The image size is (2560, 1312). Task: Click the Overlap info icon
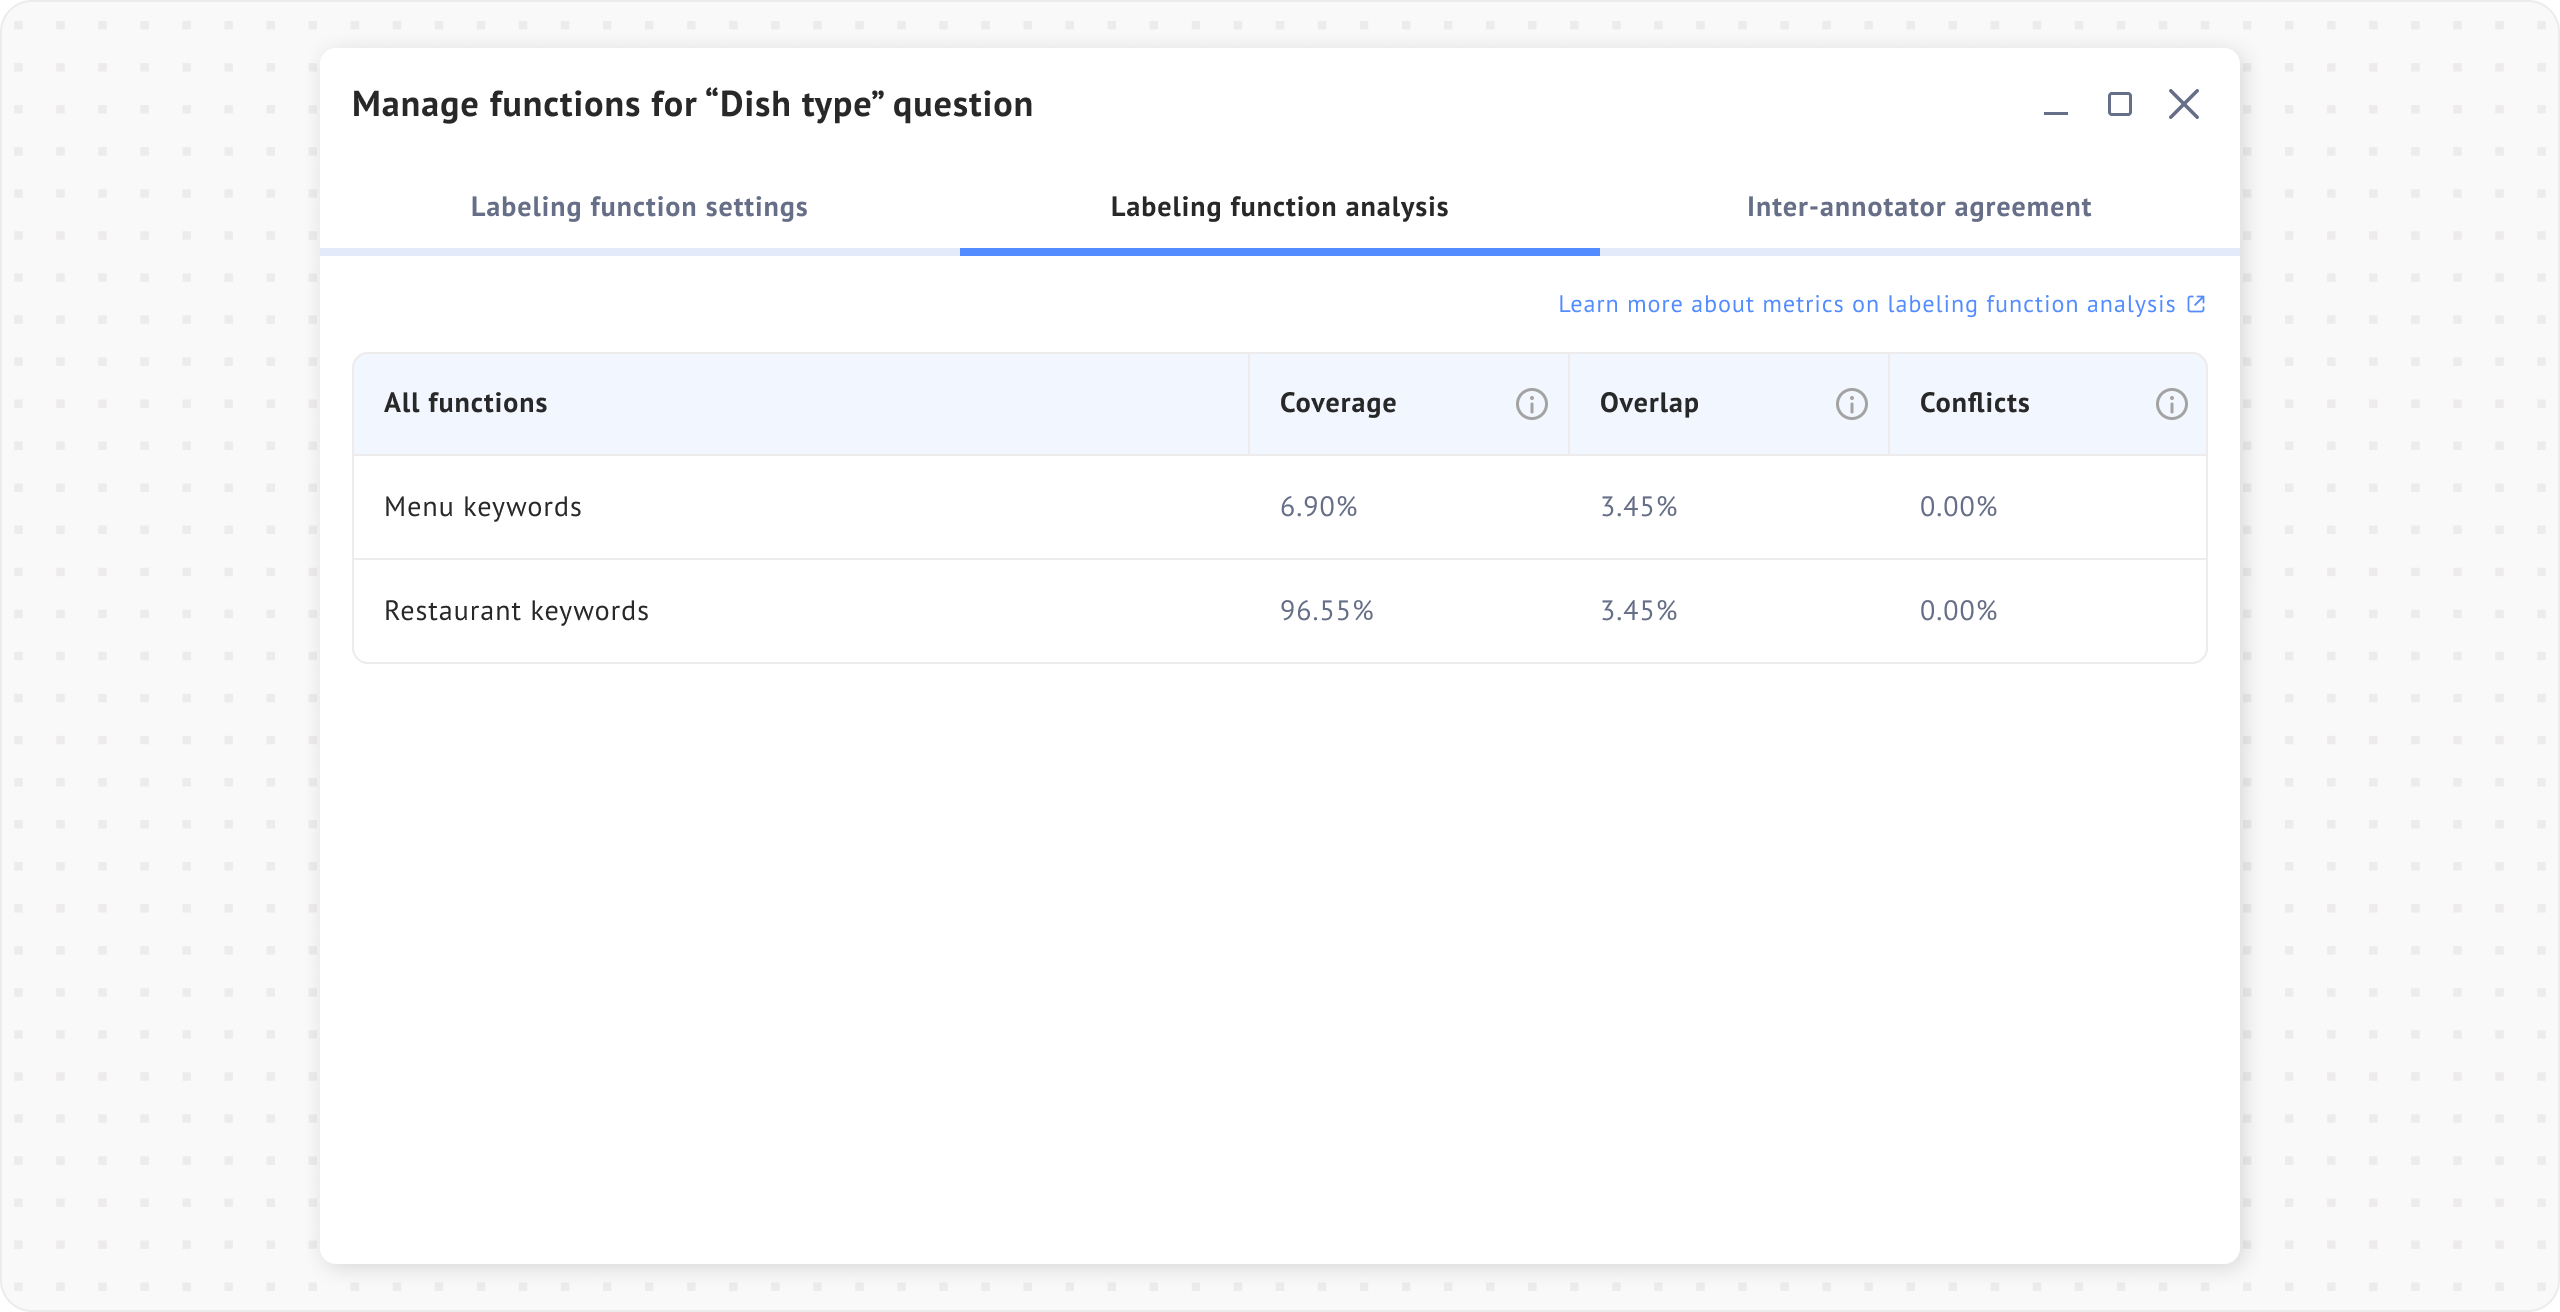click(1851, 404)
